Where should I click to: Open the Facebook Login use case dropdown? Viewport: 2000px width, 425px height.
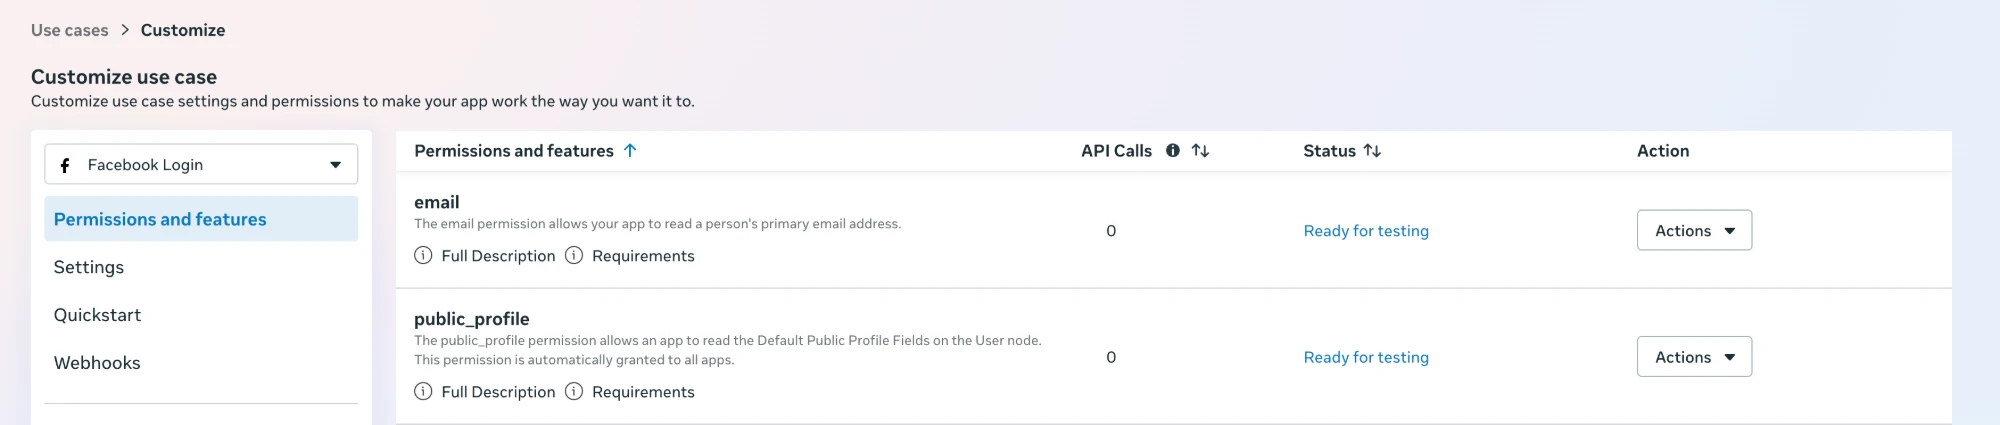click(x=201, y=164)
